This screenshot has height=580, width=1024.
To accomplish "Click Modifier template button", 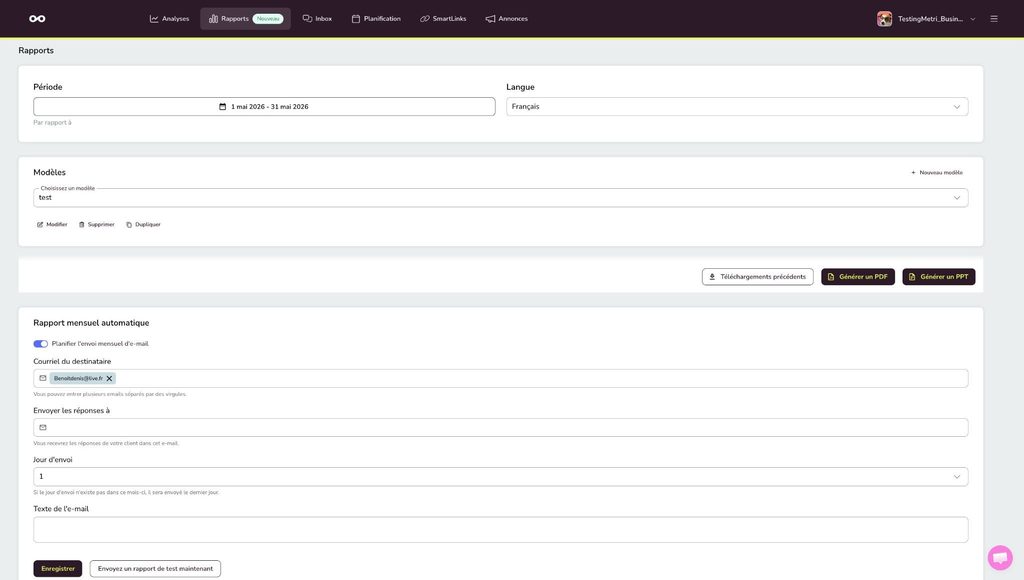I will [x=52, y=224].
